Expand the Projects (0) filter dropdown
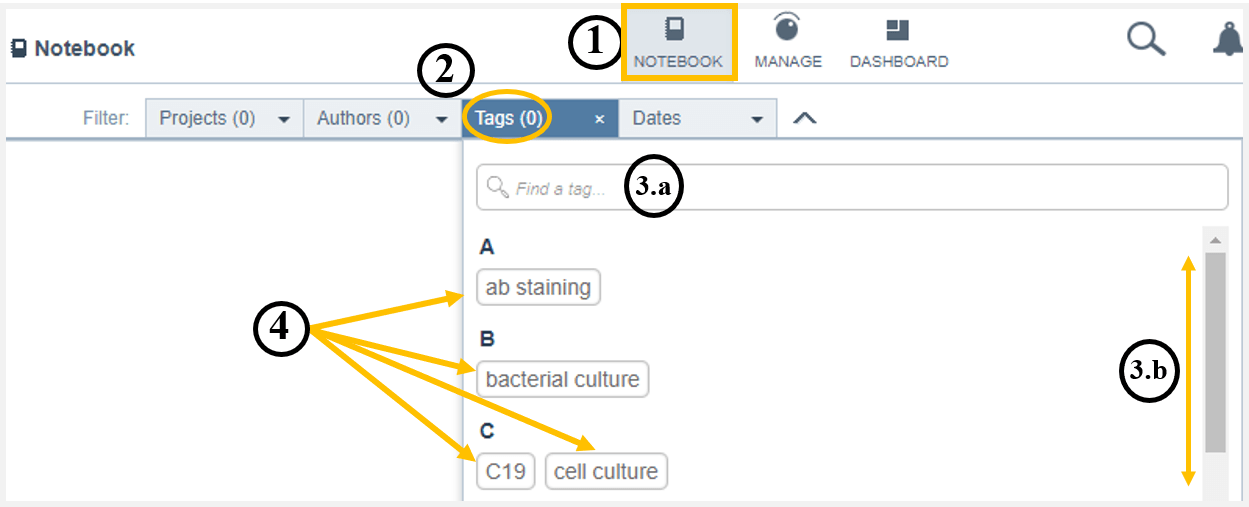 225,118
